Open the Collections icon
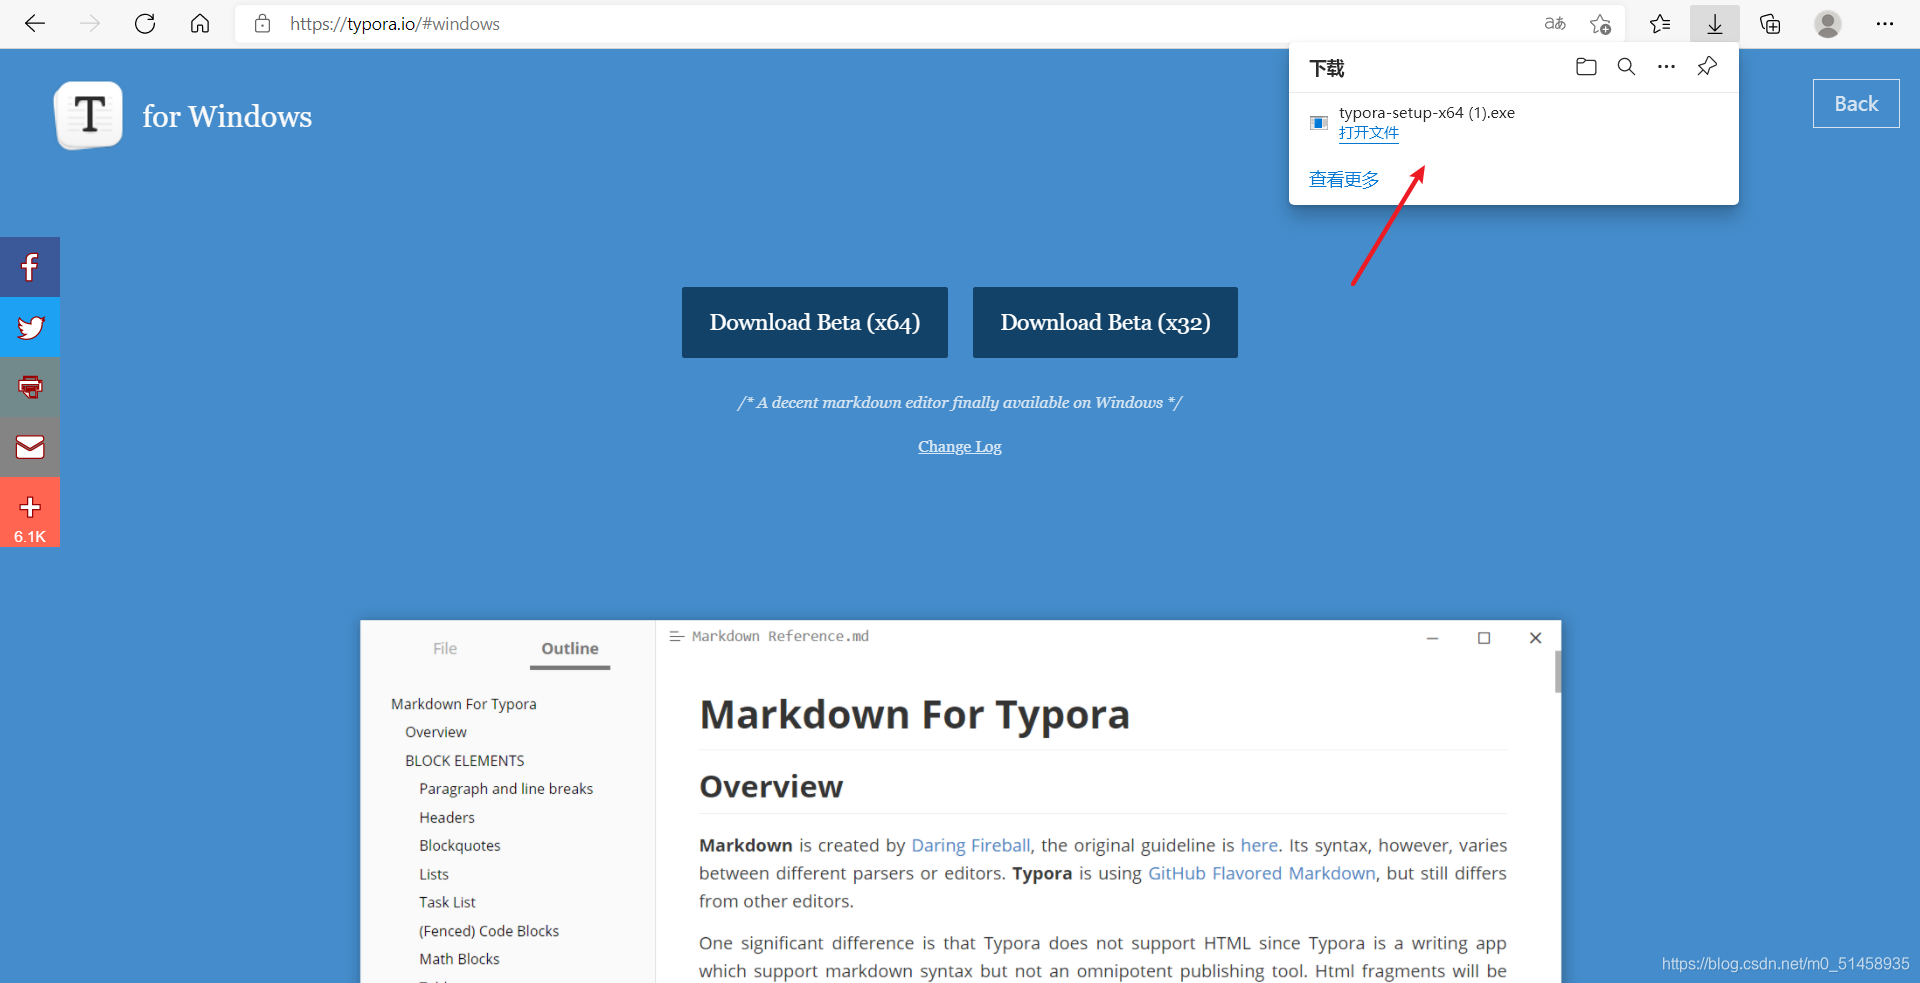 [1770, 23]
